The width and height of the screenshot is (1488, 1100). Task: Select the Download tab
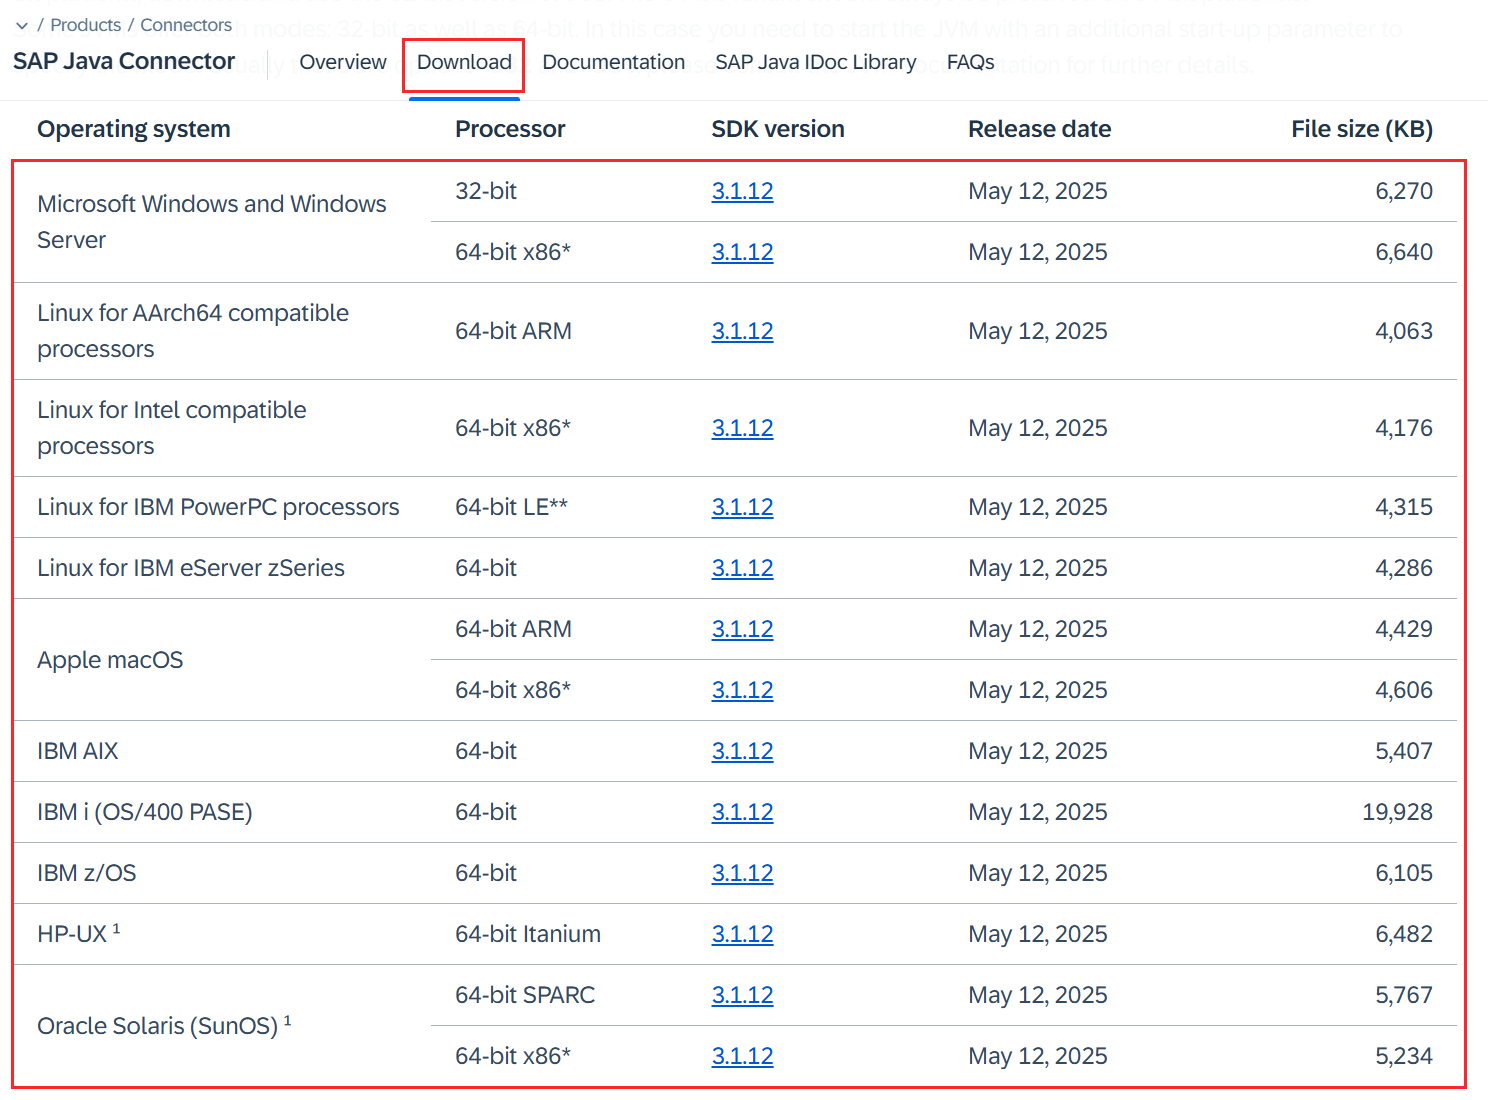coord(464,62)
